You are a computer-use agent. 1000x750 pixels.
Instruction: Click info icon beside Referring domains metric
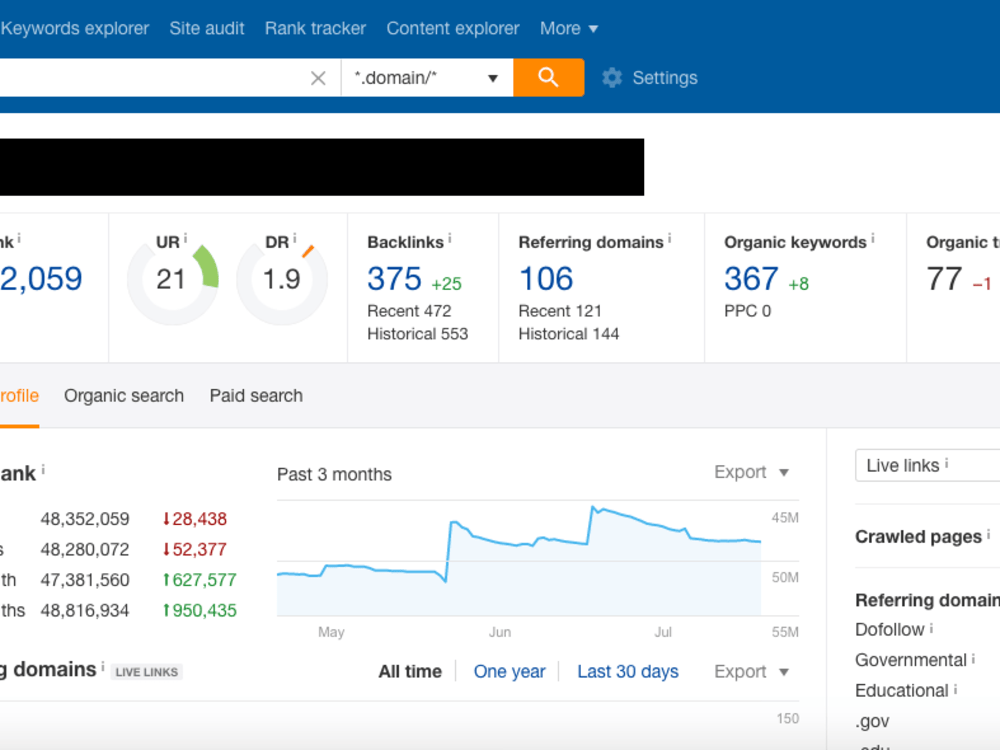pos(670,239)
